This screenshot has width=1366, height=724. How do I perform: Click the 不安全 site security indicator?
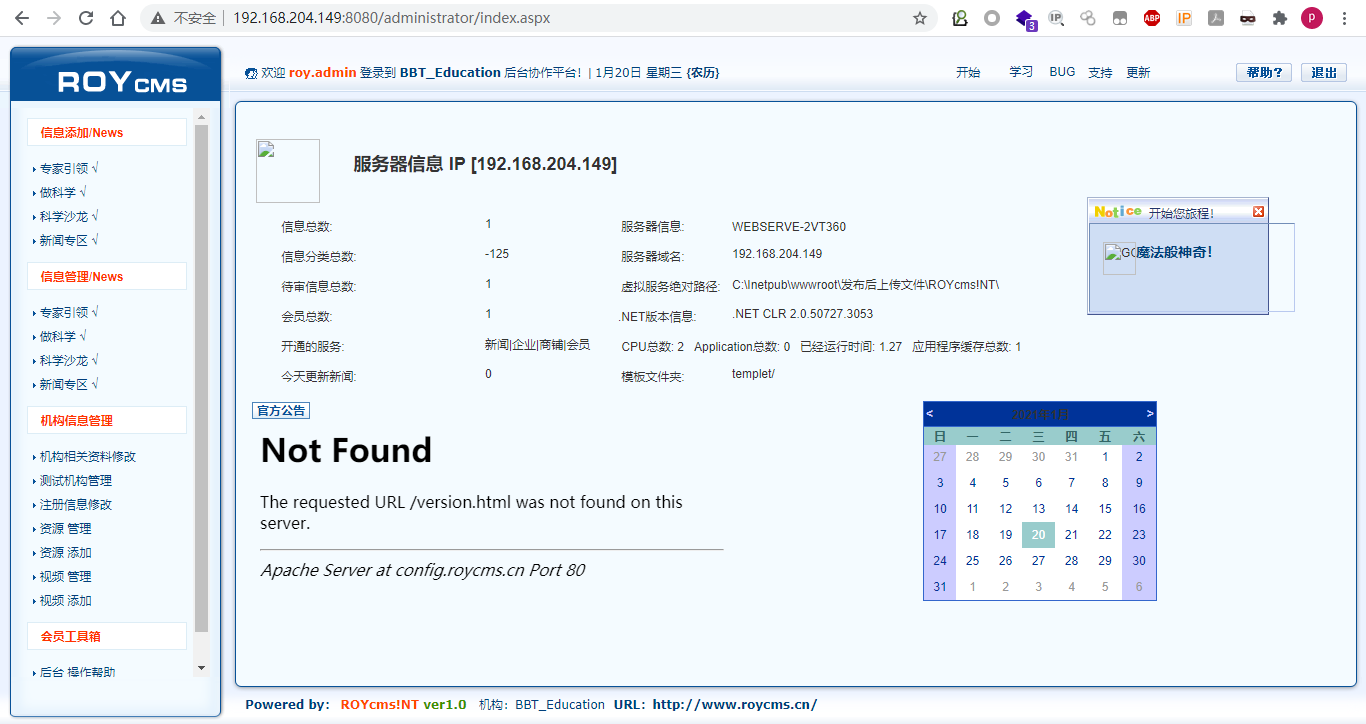click(188, 17)
